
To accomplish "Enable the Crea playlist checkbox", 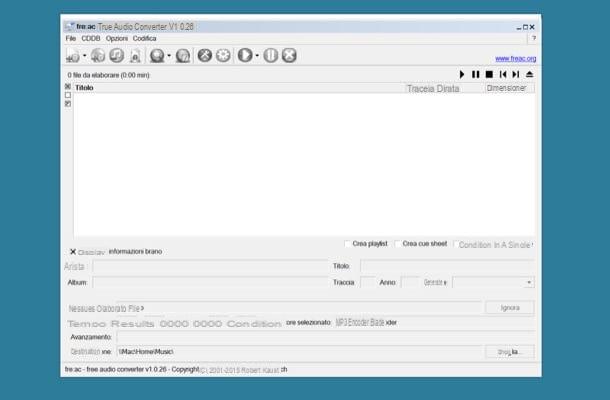I will [x=347, y=244].
